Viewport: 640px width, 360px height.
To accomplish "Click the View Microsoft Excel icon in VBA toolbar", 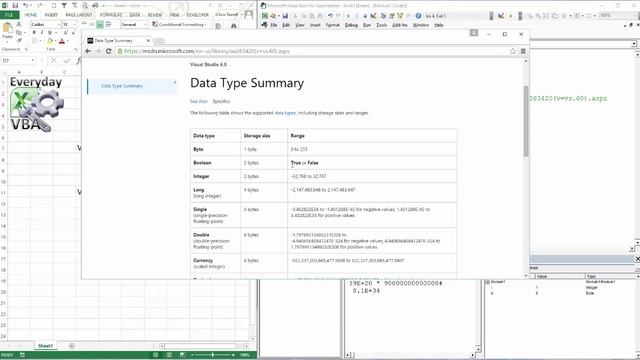I will (265, 16).
